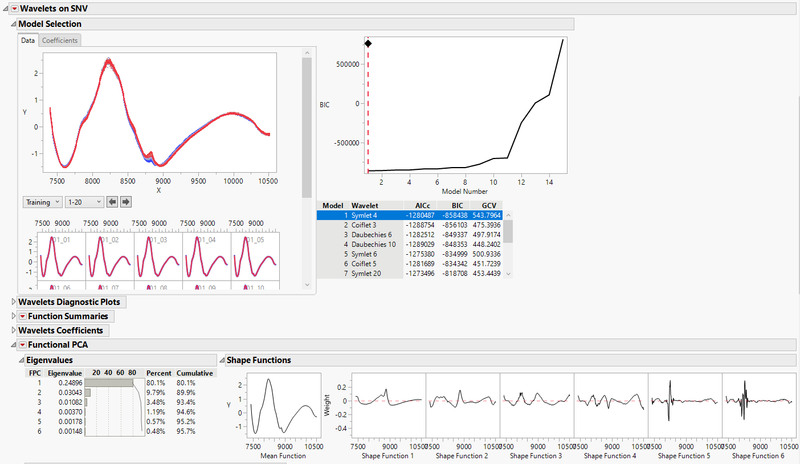This screenshot has width=800, height=464.
Task: Click the BIC column header
Action: (457, 206)
